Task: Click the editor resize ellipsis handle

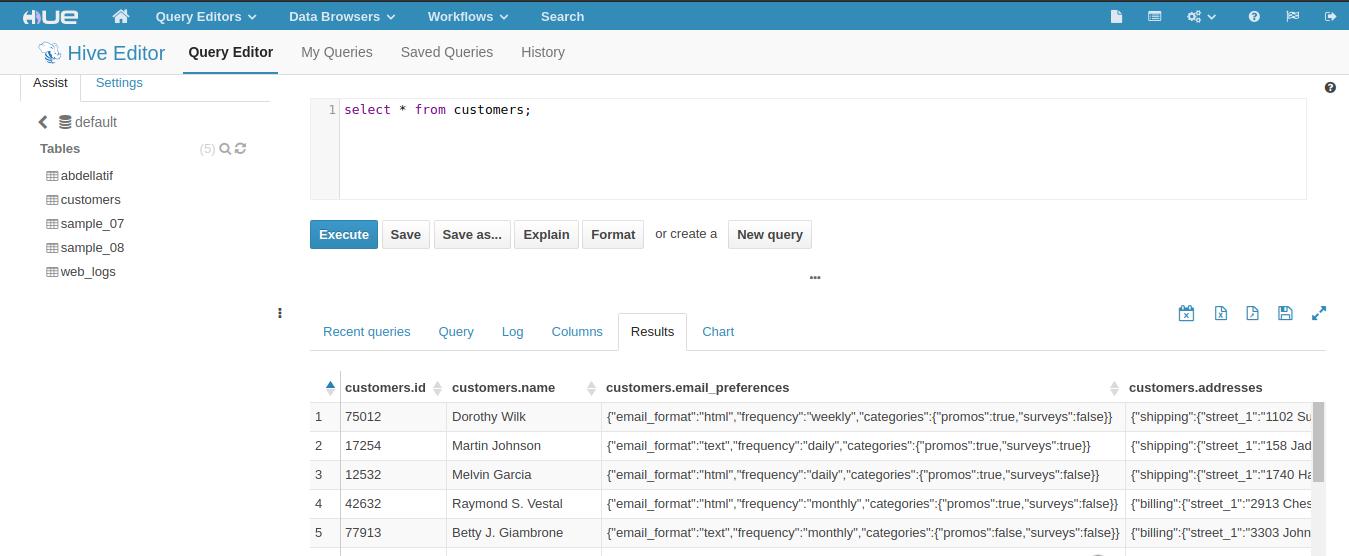Action: coord(815,277)
